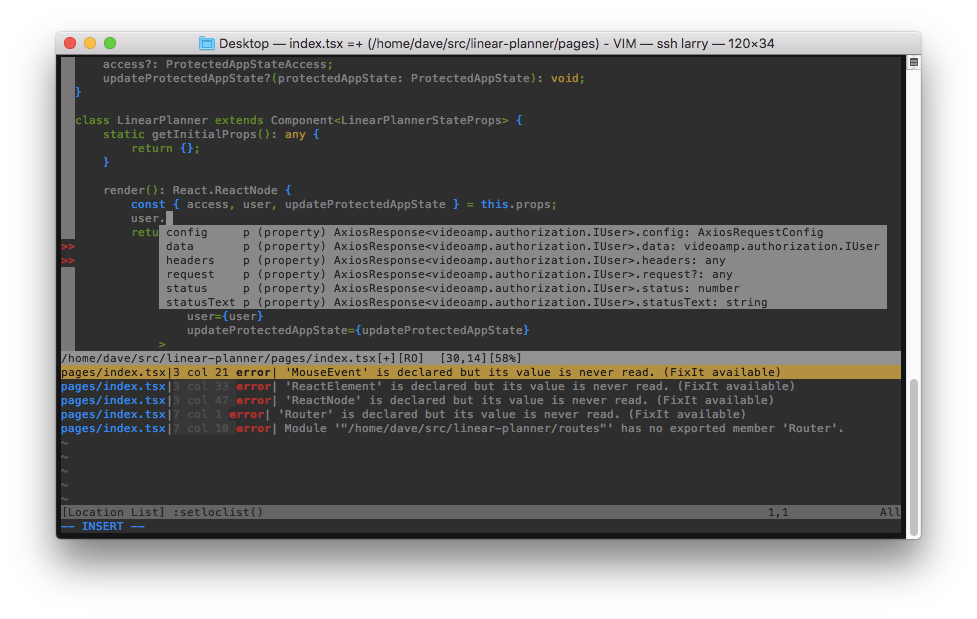Click the 'return {};' line
The height and width of the screenshot is (619, 977).
[x=165, y=148]
